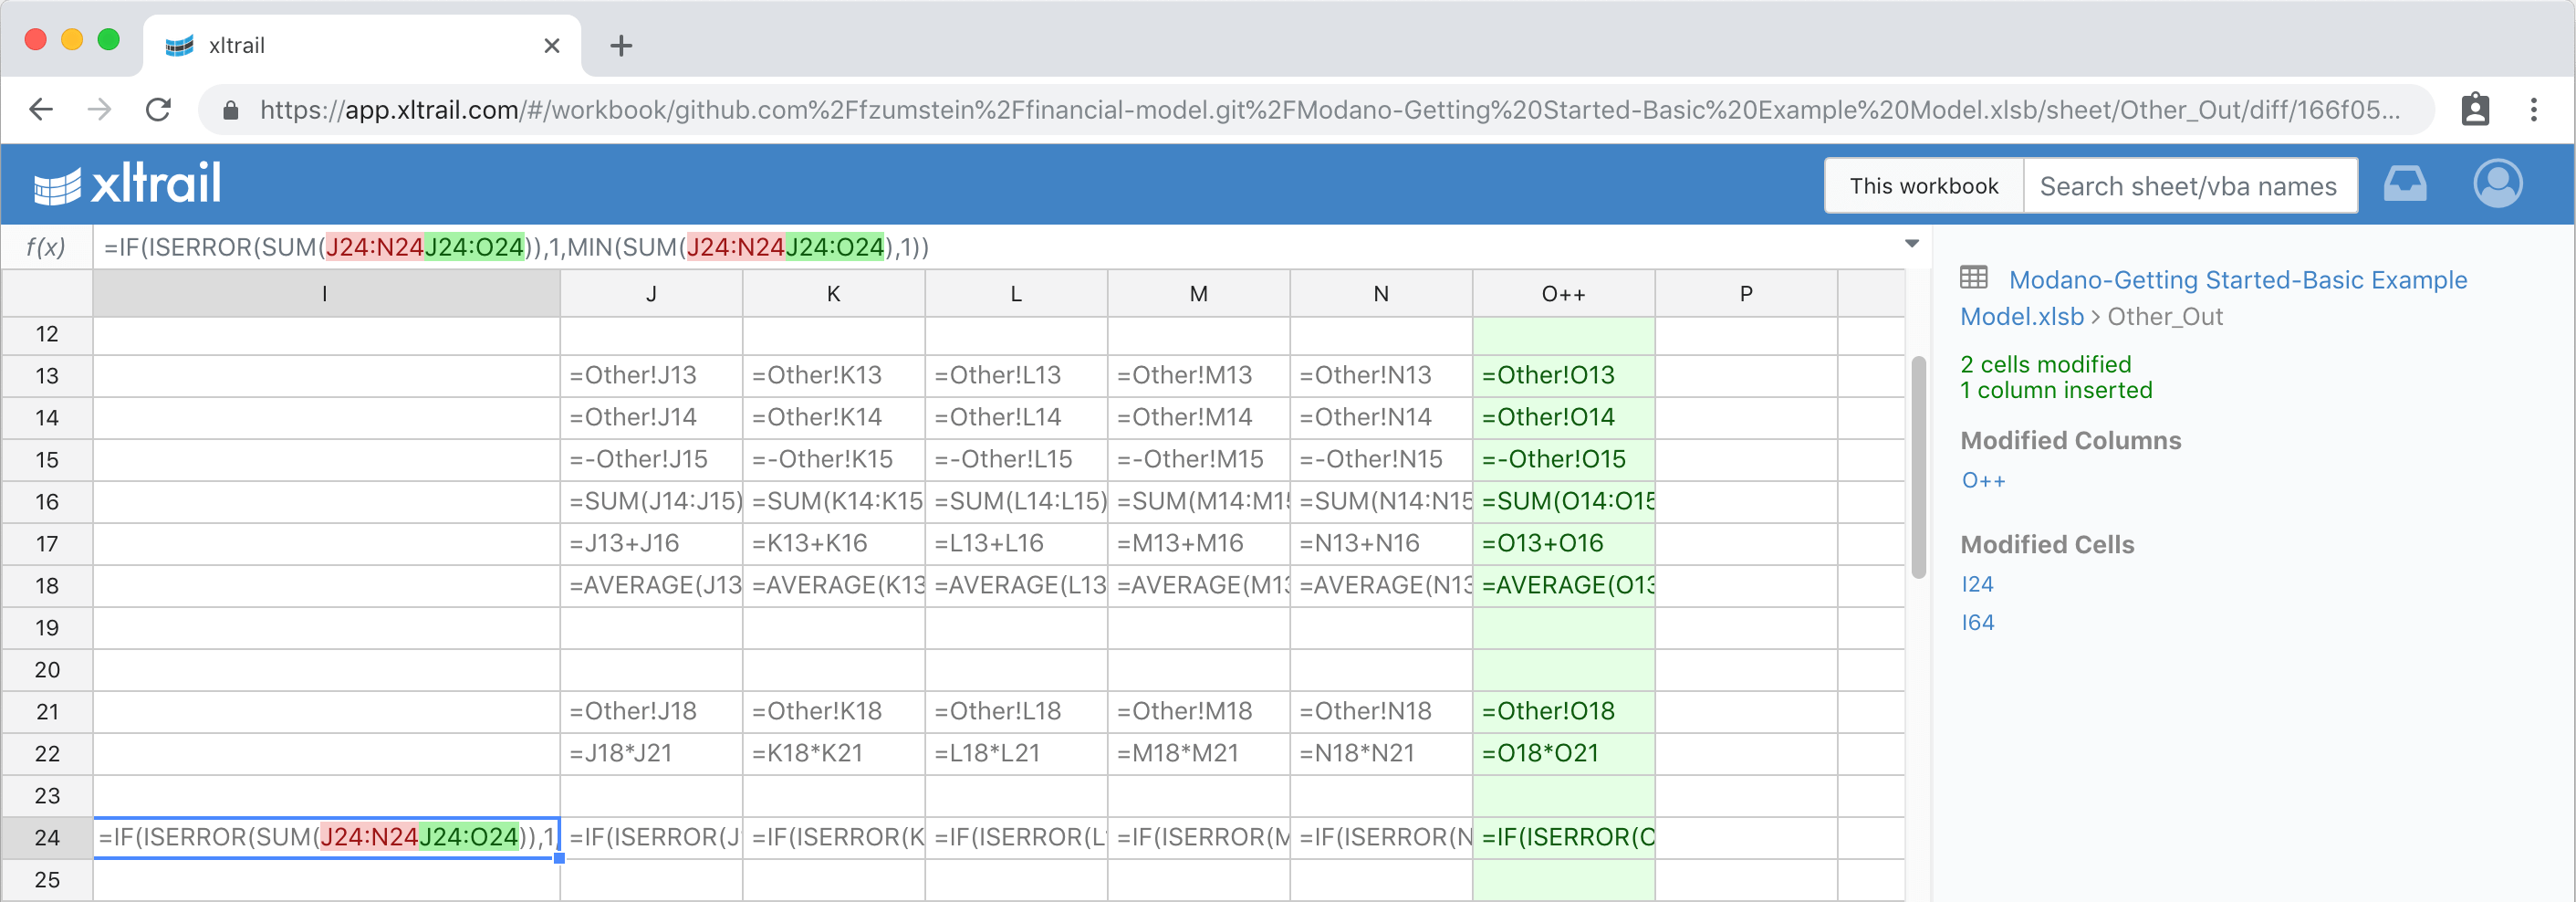This screenshot has width=2576, height=902.
Task: Open the browser profile icon
Action: pyautogui.click(x=2475, y=110)
